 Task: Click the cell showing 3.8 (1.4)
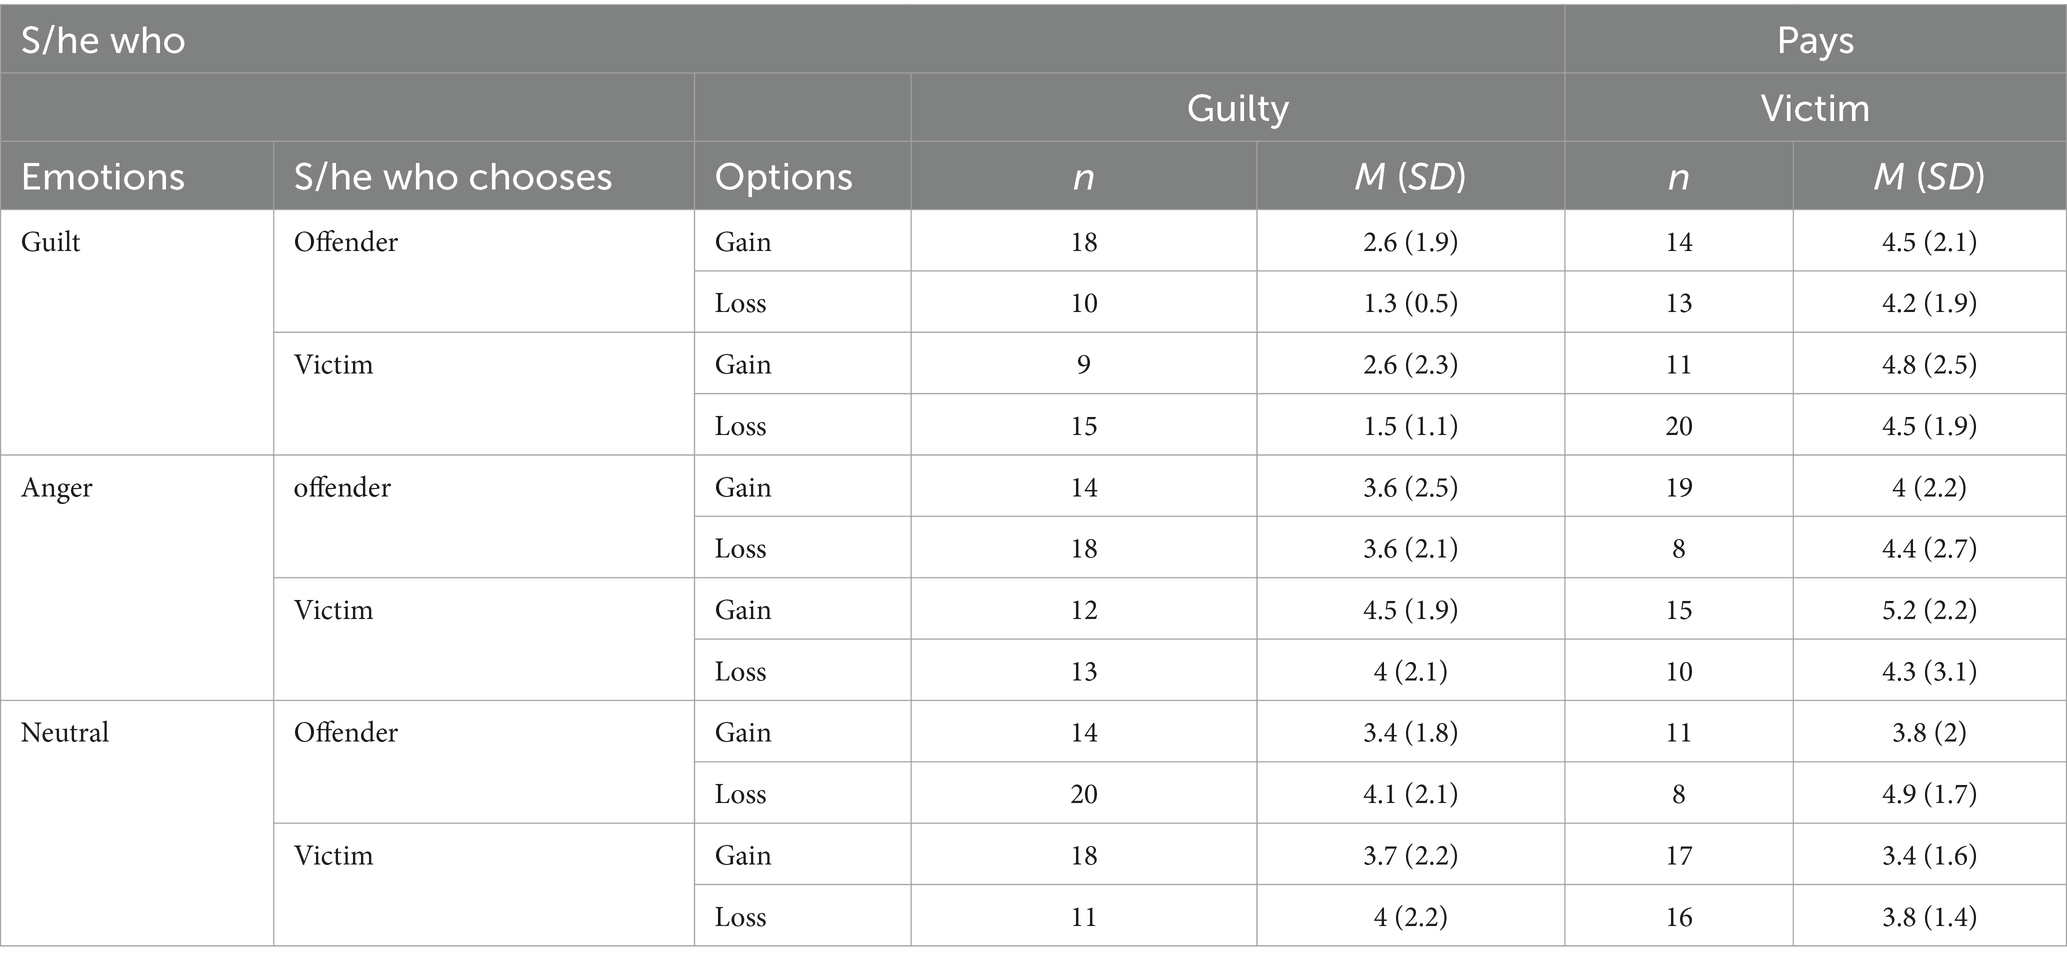pyautogui.click(x=1929, y=916)
